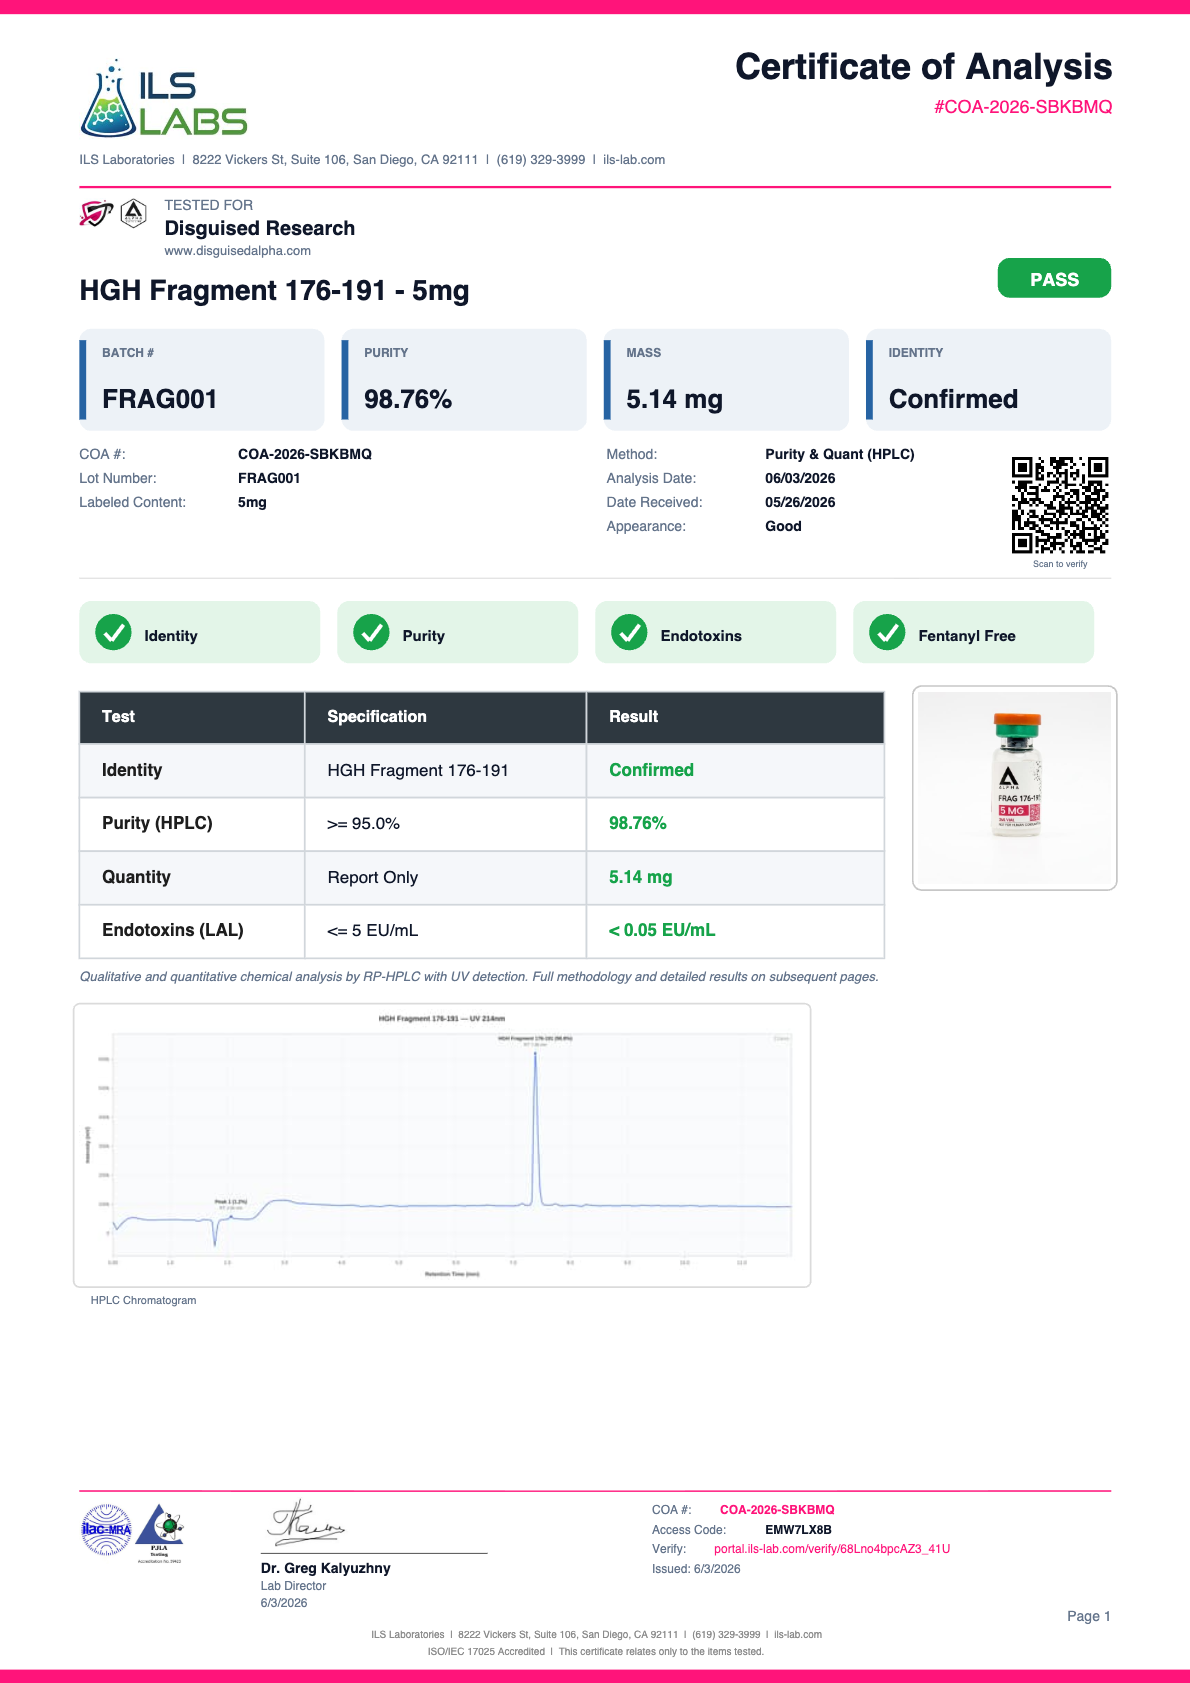Click the Analysis Date value 06/03/2026

click(800, 478)
